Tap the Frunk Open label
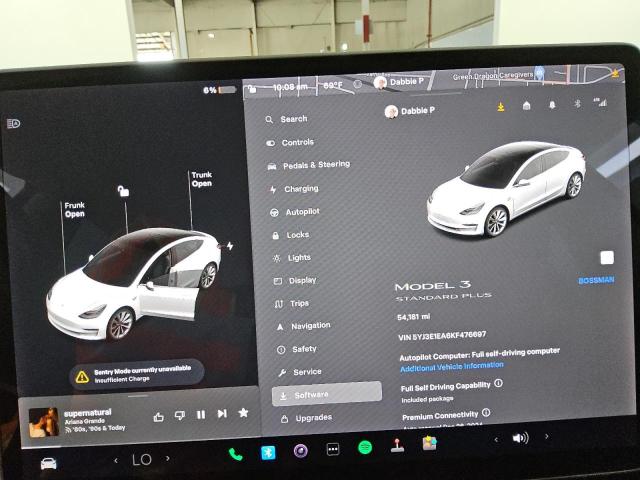640x480 pixels. pos(75,210)
